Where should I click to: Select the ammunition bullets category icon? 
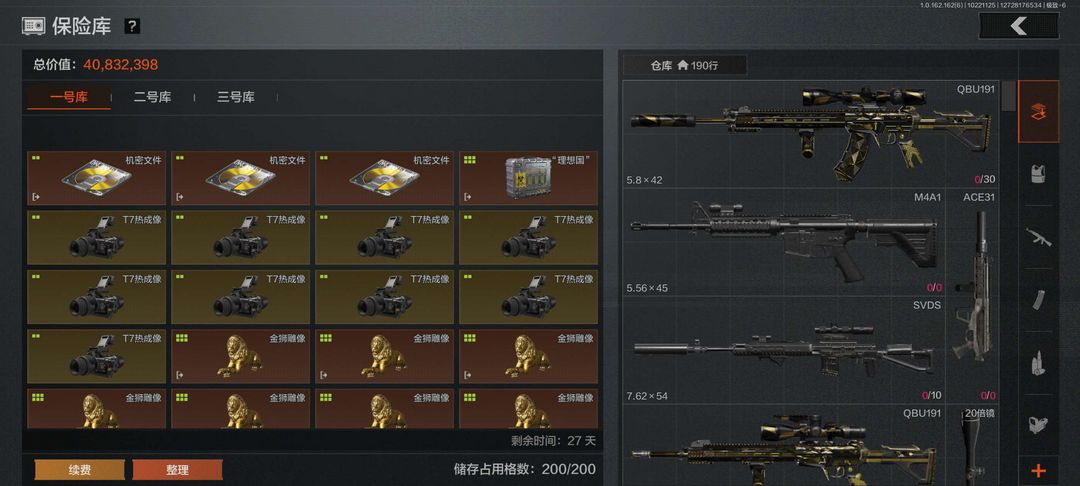click(1038, 363)
